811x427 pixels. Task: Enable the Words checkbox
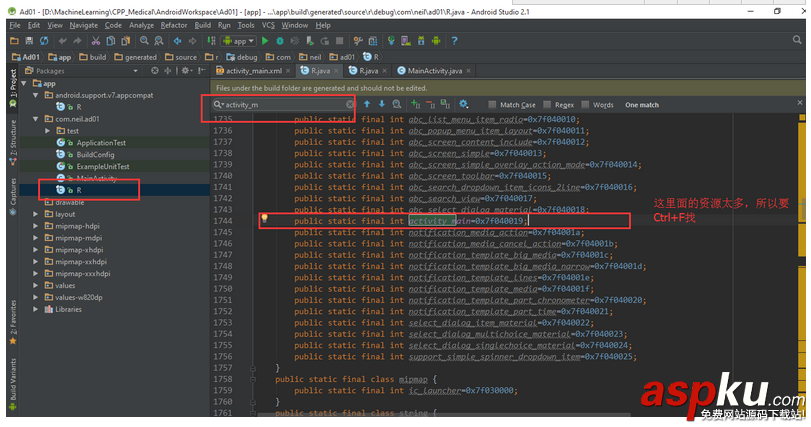tap(586, 105)
